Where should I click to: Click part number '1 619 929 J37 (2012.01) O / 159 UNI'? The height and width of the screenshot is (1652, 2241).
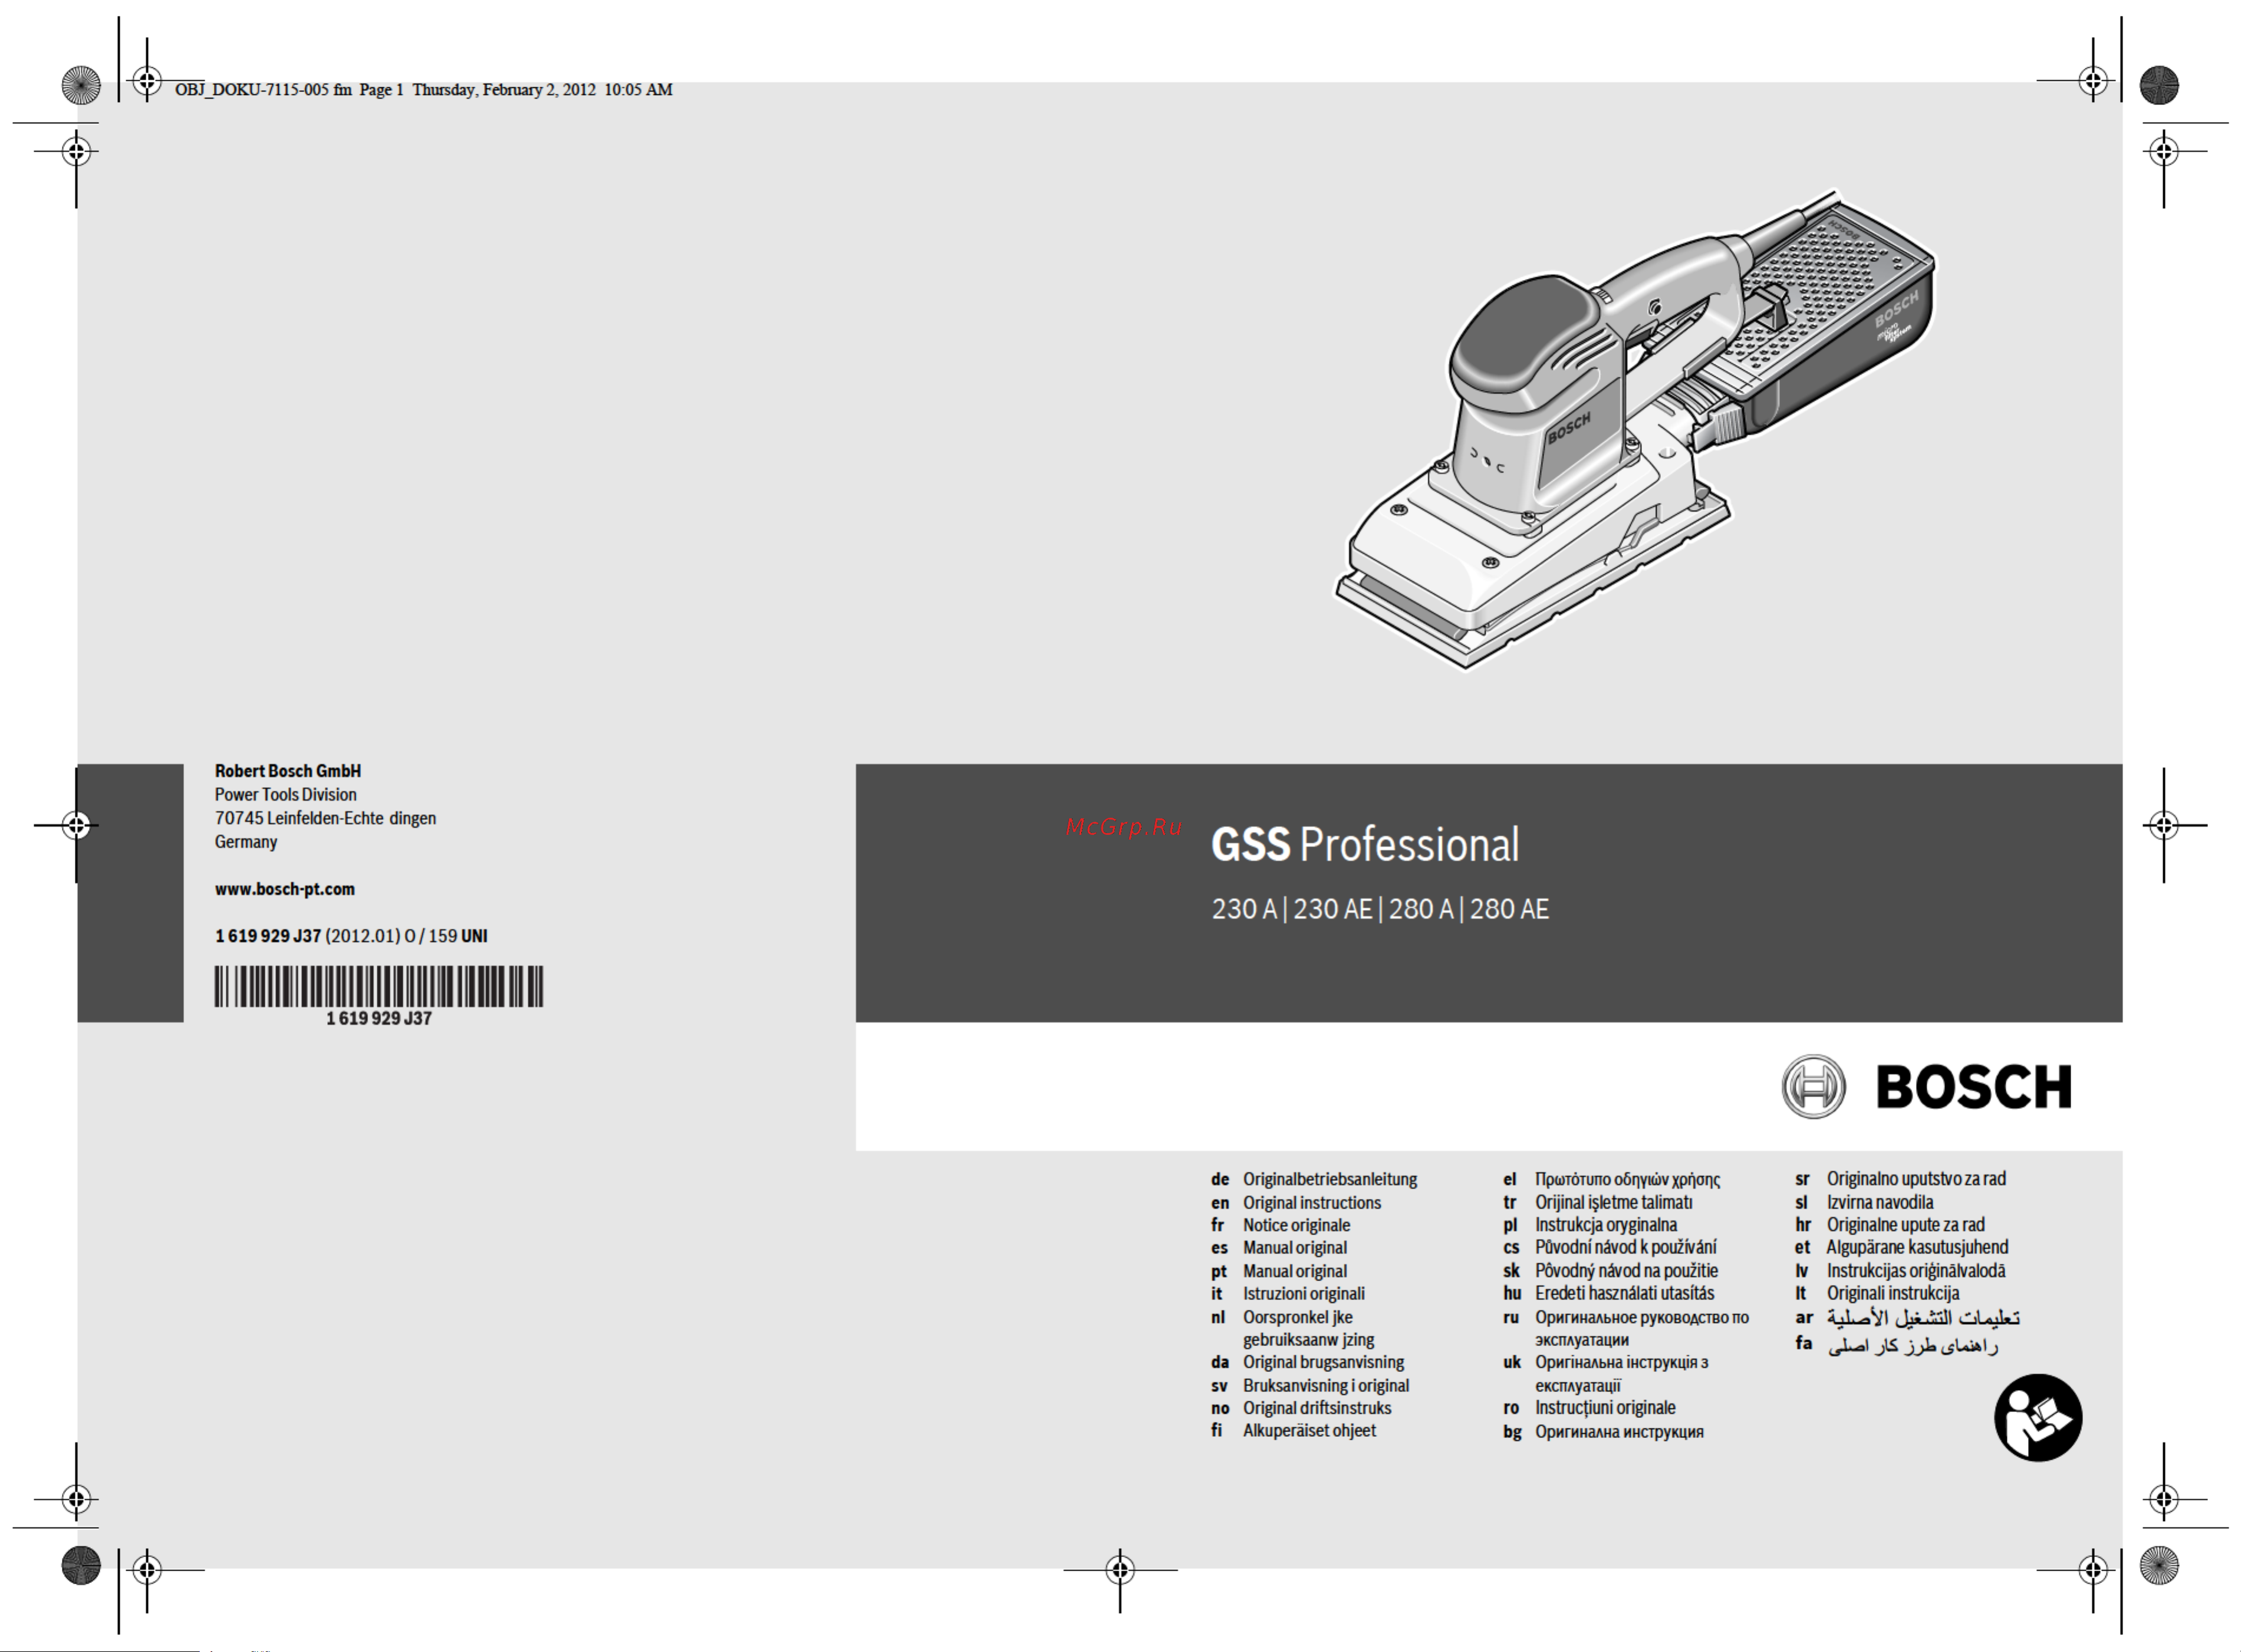tap(351, 936)
